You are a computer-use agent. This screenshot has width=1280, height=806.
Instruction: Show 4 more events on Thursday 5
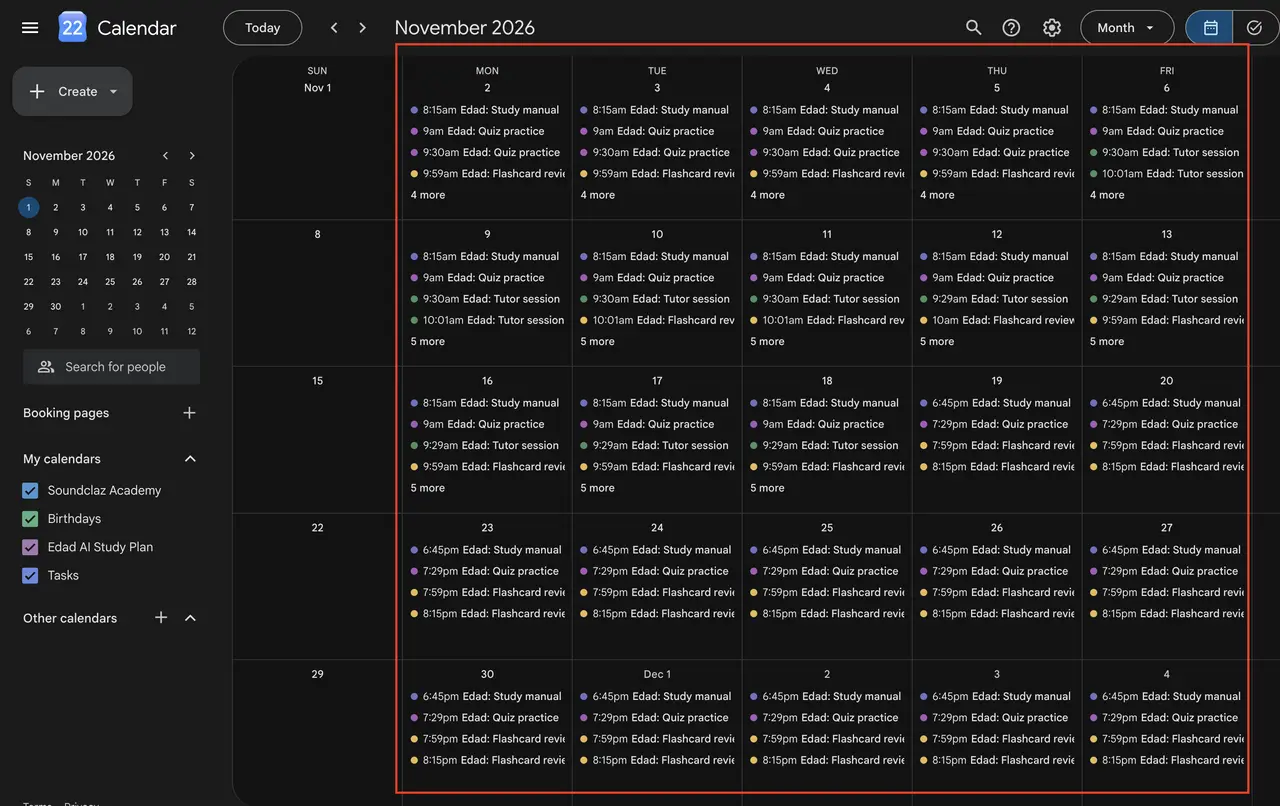pyautogui.click(x=937, y=195)
